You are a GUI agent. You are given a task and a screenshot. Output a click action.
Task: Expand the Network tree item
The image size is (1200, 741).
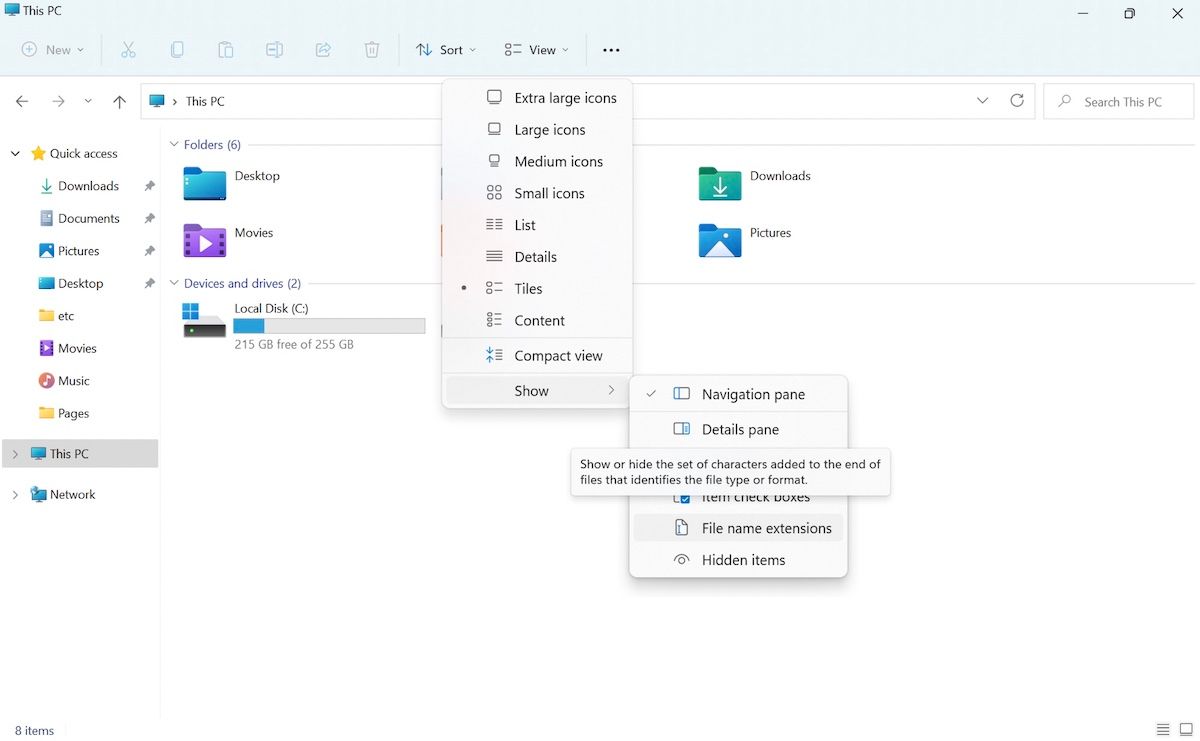(14, 494)
